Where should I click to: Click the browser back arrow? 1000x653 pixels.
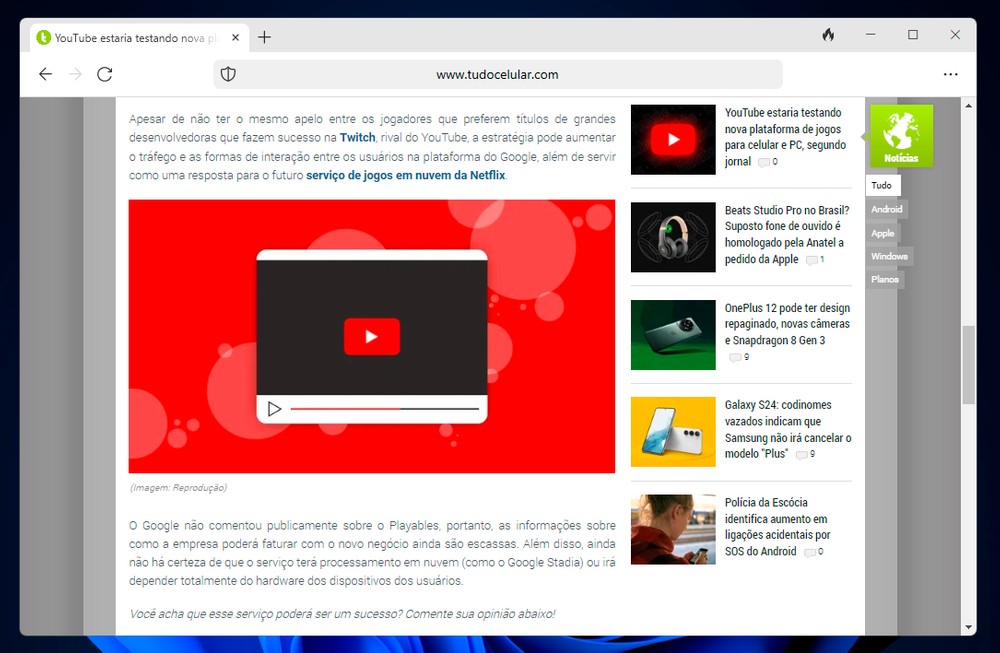pyautogui.click(x=45, y=74)
